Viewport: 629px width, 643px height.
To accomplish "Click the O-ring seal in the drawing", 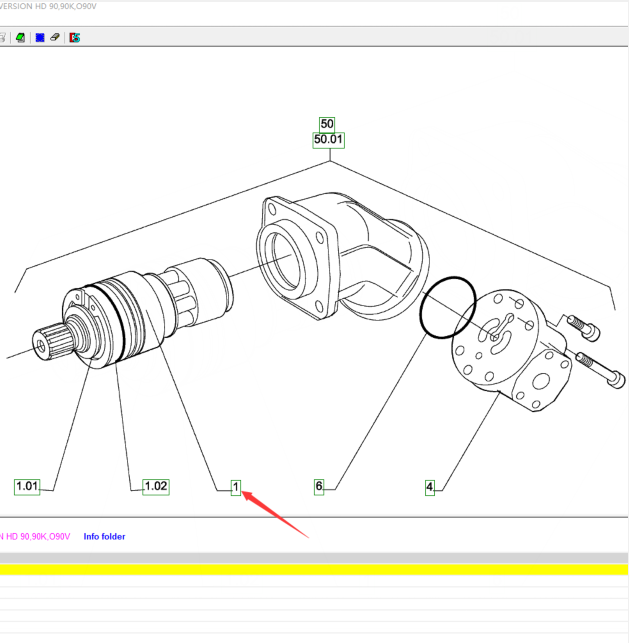I will [x=424, y=300].
